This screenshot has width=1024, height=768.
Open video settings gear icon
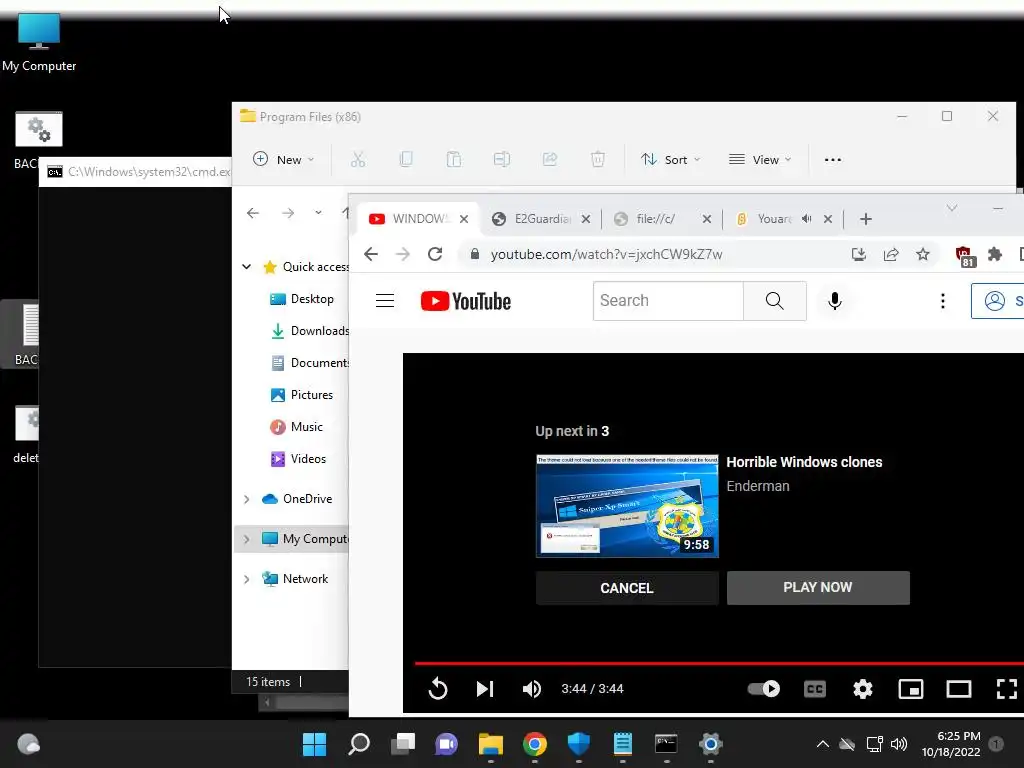point(863,688)
